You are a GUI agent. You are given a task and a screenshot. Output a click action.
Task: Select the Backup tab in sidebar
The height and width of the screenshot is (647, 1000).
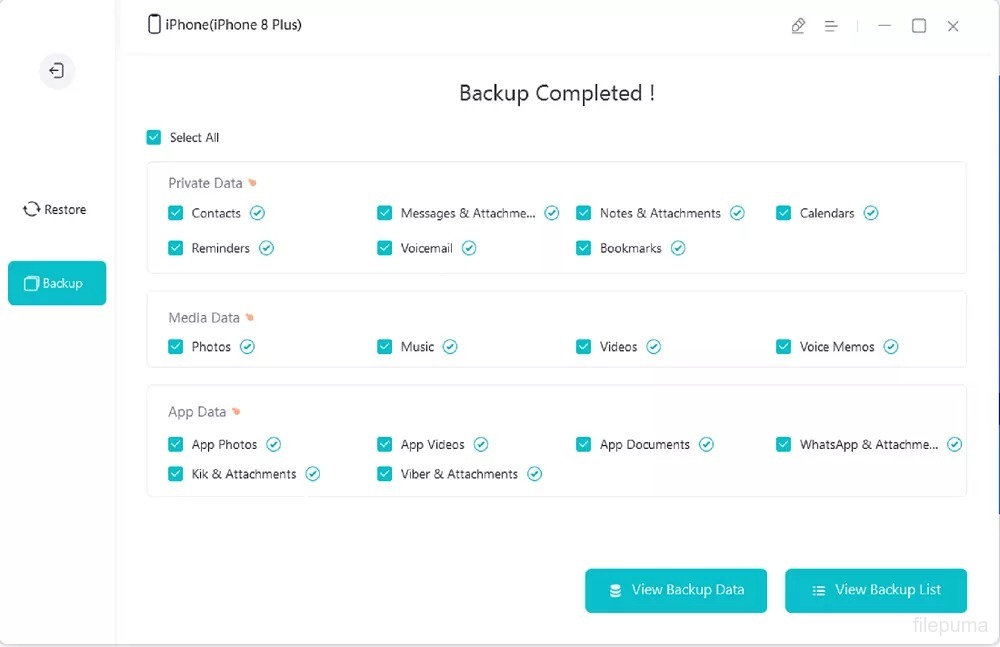(x=56, y=283)
